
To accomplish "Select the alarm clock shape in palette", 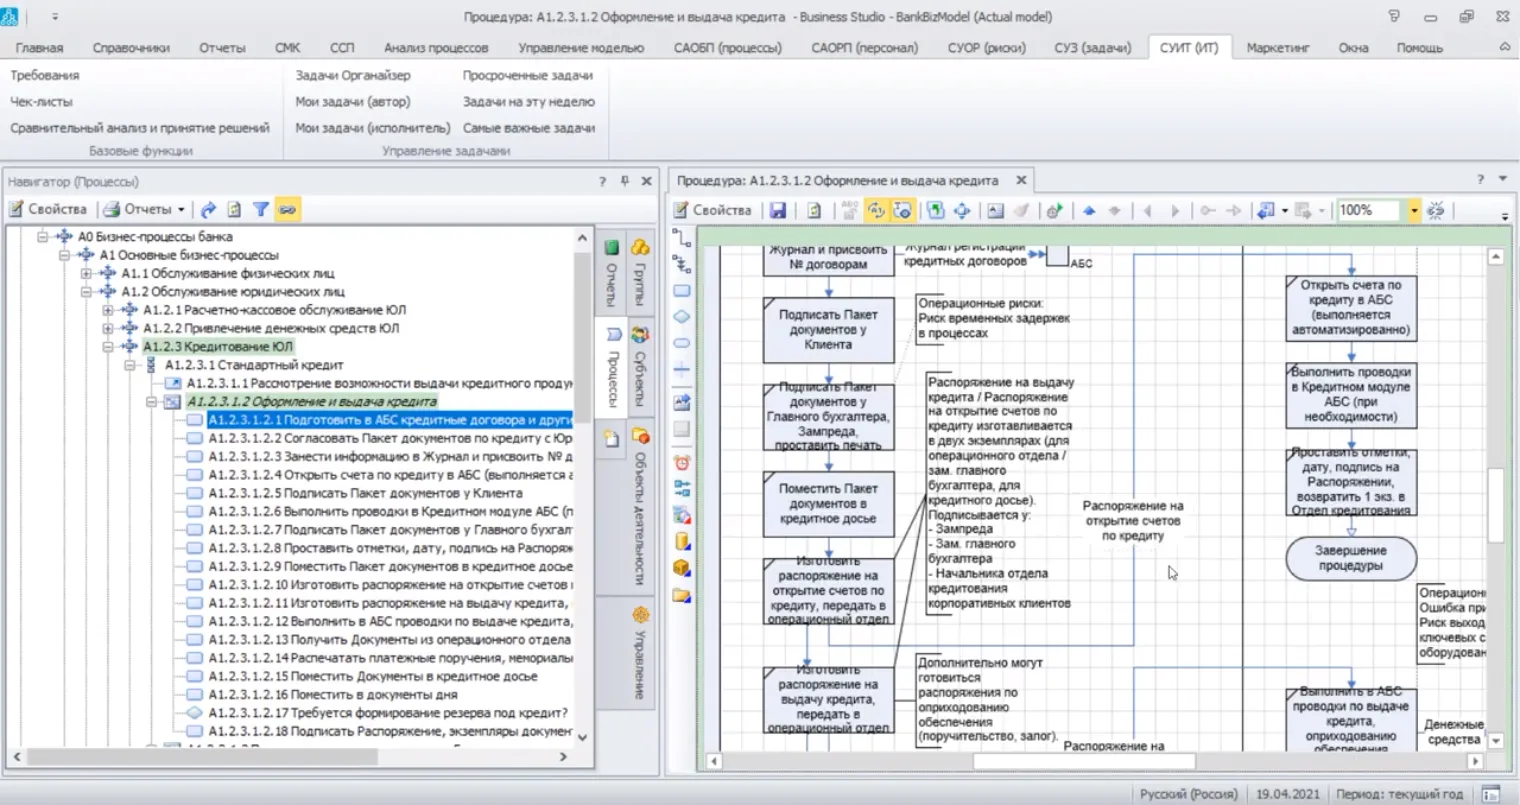I will coord(682,463).
